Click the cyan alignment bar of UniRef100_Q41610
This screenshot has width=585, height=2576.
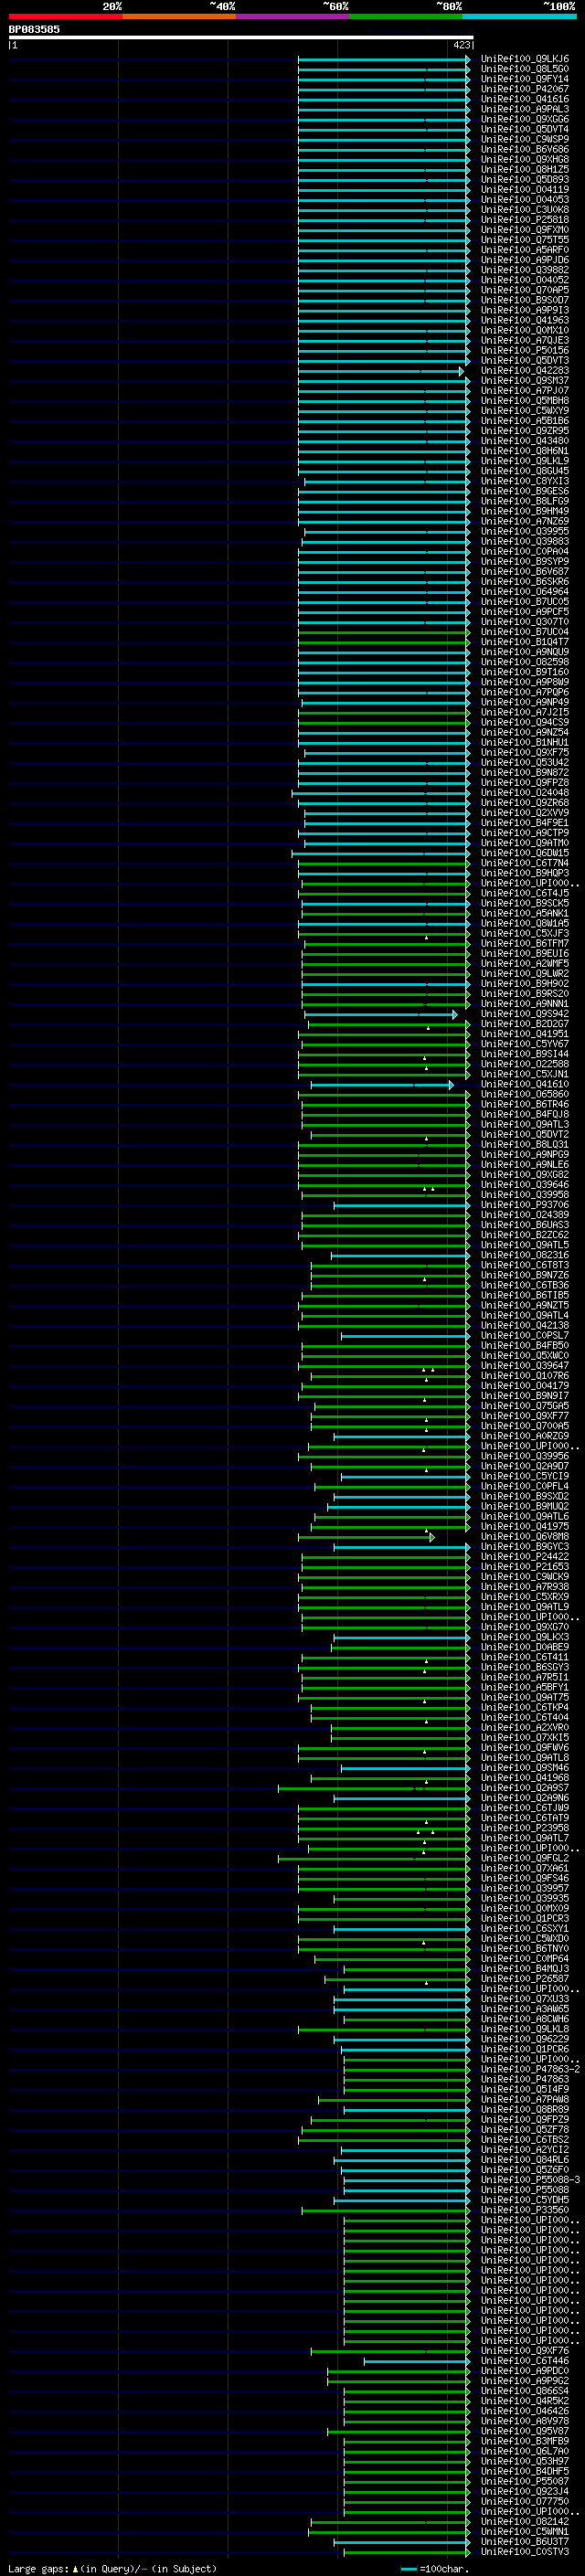[381, 1084]
